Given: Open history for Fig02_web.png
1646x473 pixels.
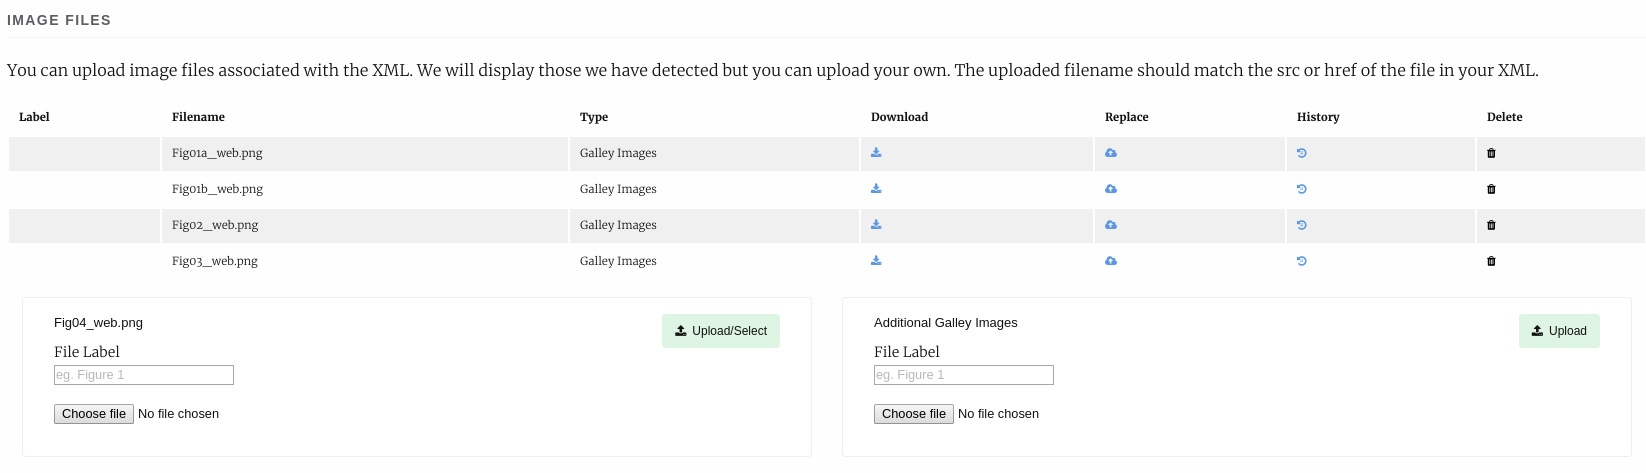Looking at the screenshot, I should click(1302, 225).
